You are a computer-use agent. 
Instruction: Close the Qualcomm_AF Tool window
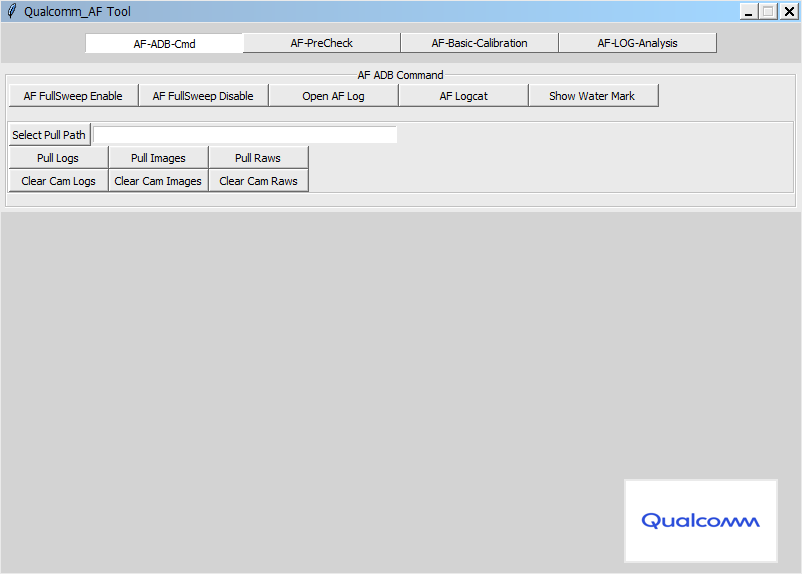click(x=788, y=11)
